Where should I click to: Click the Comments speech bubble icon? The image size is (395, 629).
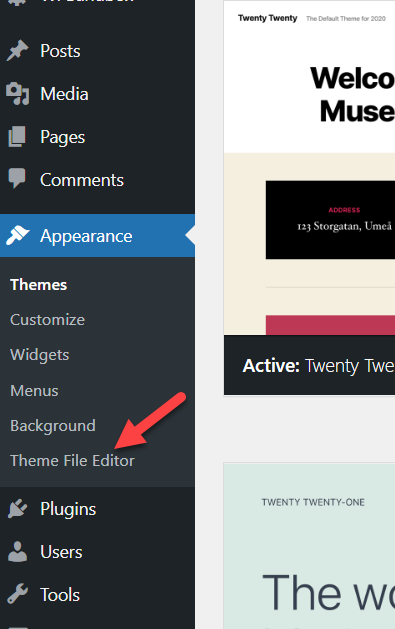pos(17,179)
